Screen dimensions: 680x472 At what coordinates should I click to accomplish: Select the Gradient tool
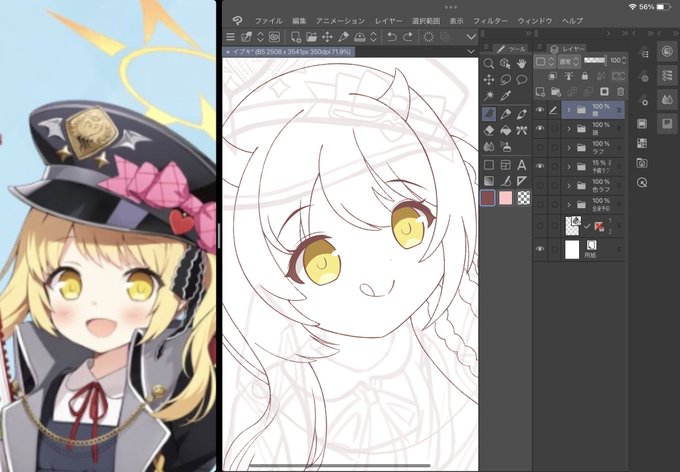click(489, 181)
